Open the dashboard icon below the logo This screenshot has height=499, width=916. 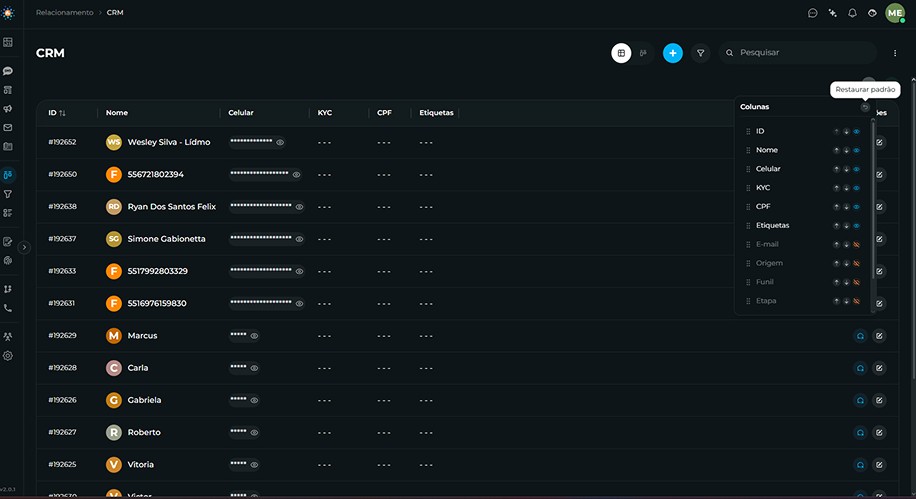click(x=8, y=42)
